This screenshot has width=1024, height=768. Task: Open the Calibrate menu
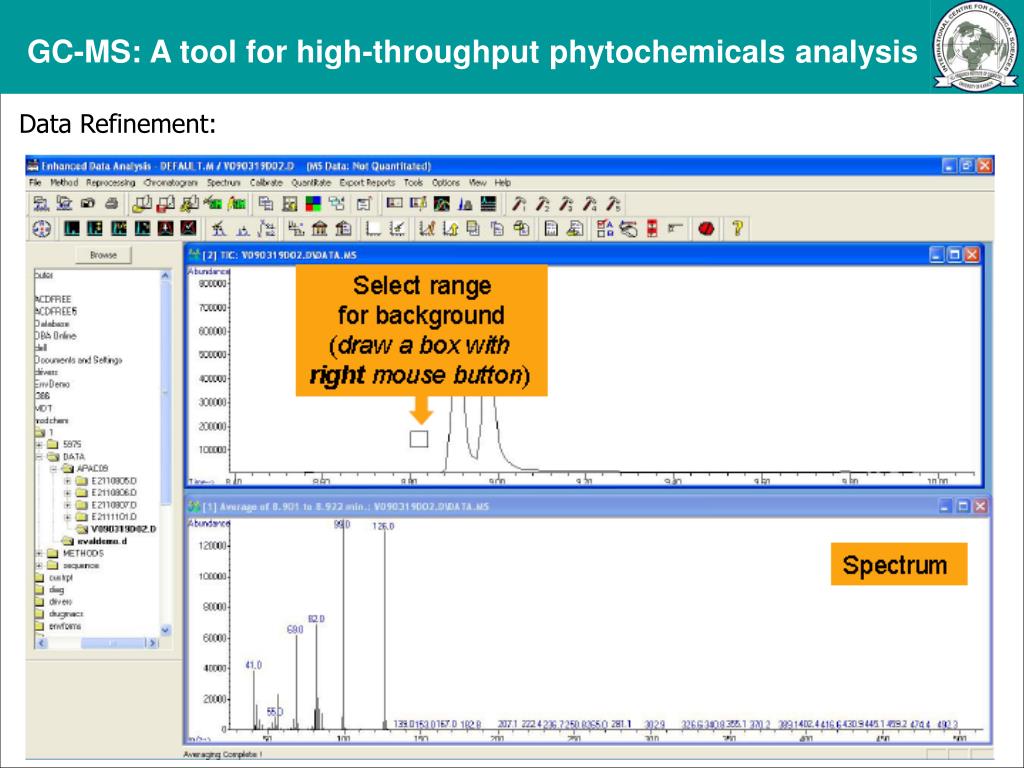point(266,183)
